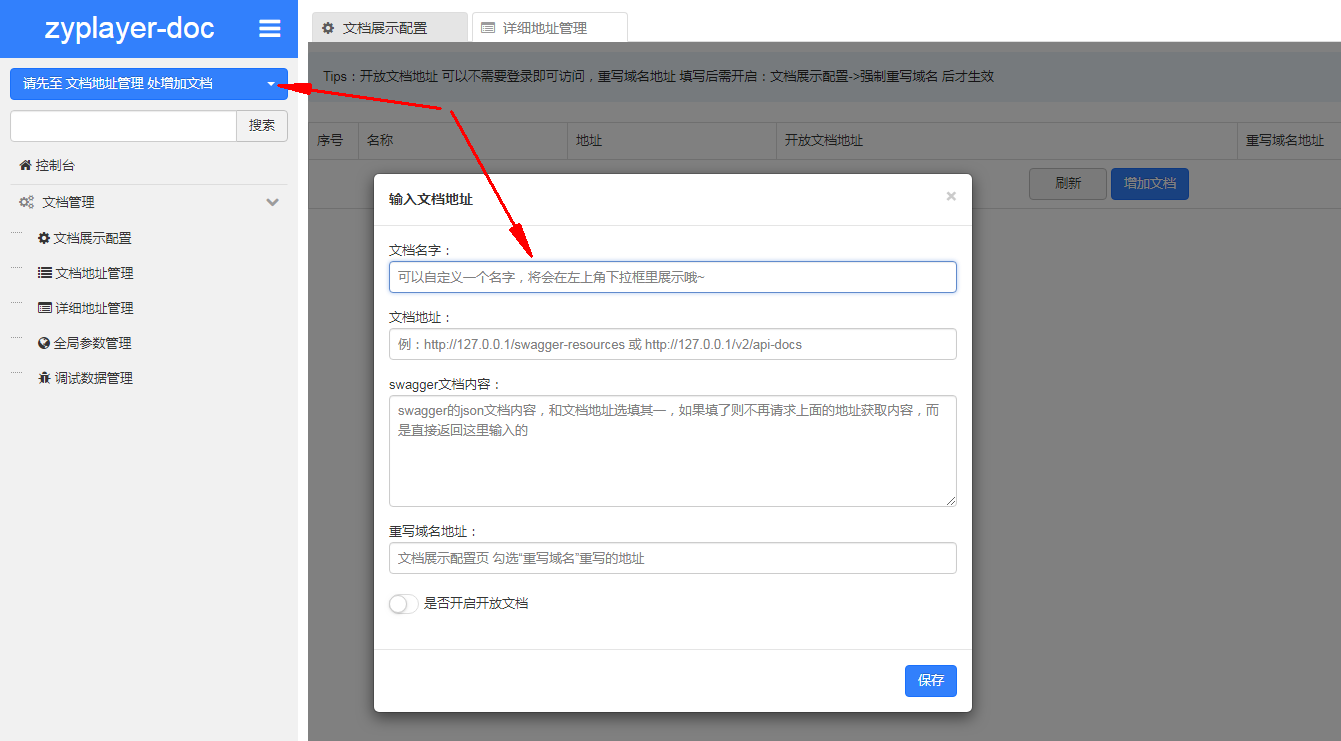Viewport: 1341px width, 741px height.
Task: Click the 增加文档 button
Action: click(1149, 183)
